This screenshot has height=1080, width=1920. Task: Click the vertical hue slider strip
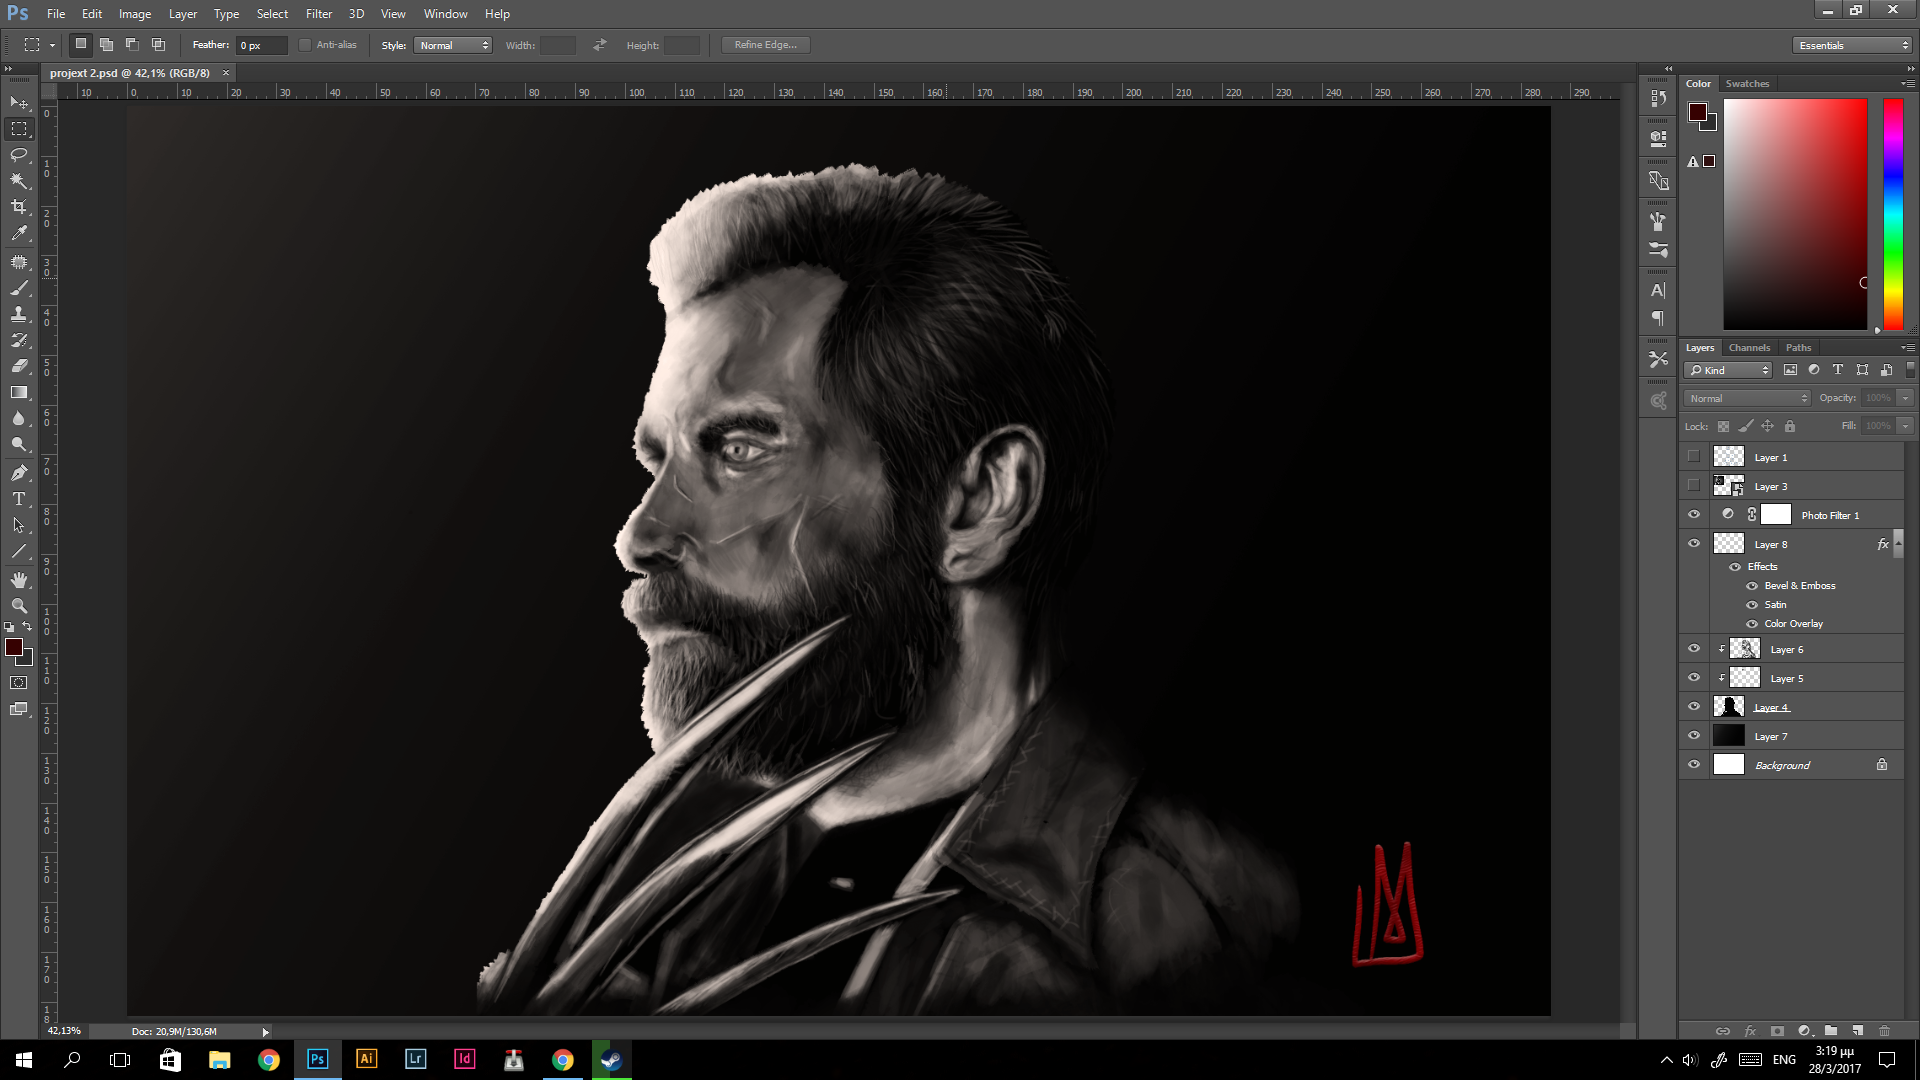1893,214
